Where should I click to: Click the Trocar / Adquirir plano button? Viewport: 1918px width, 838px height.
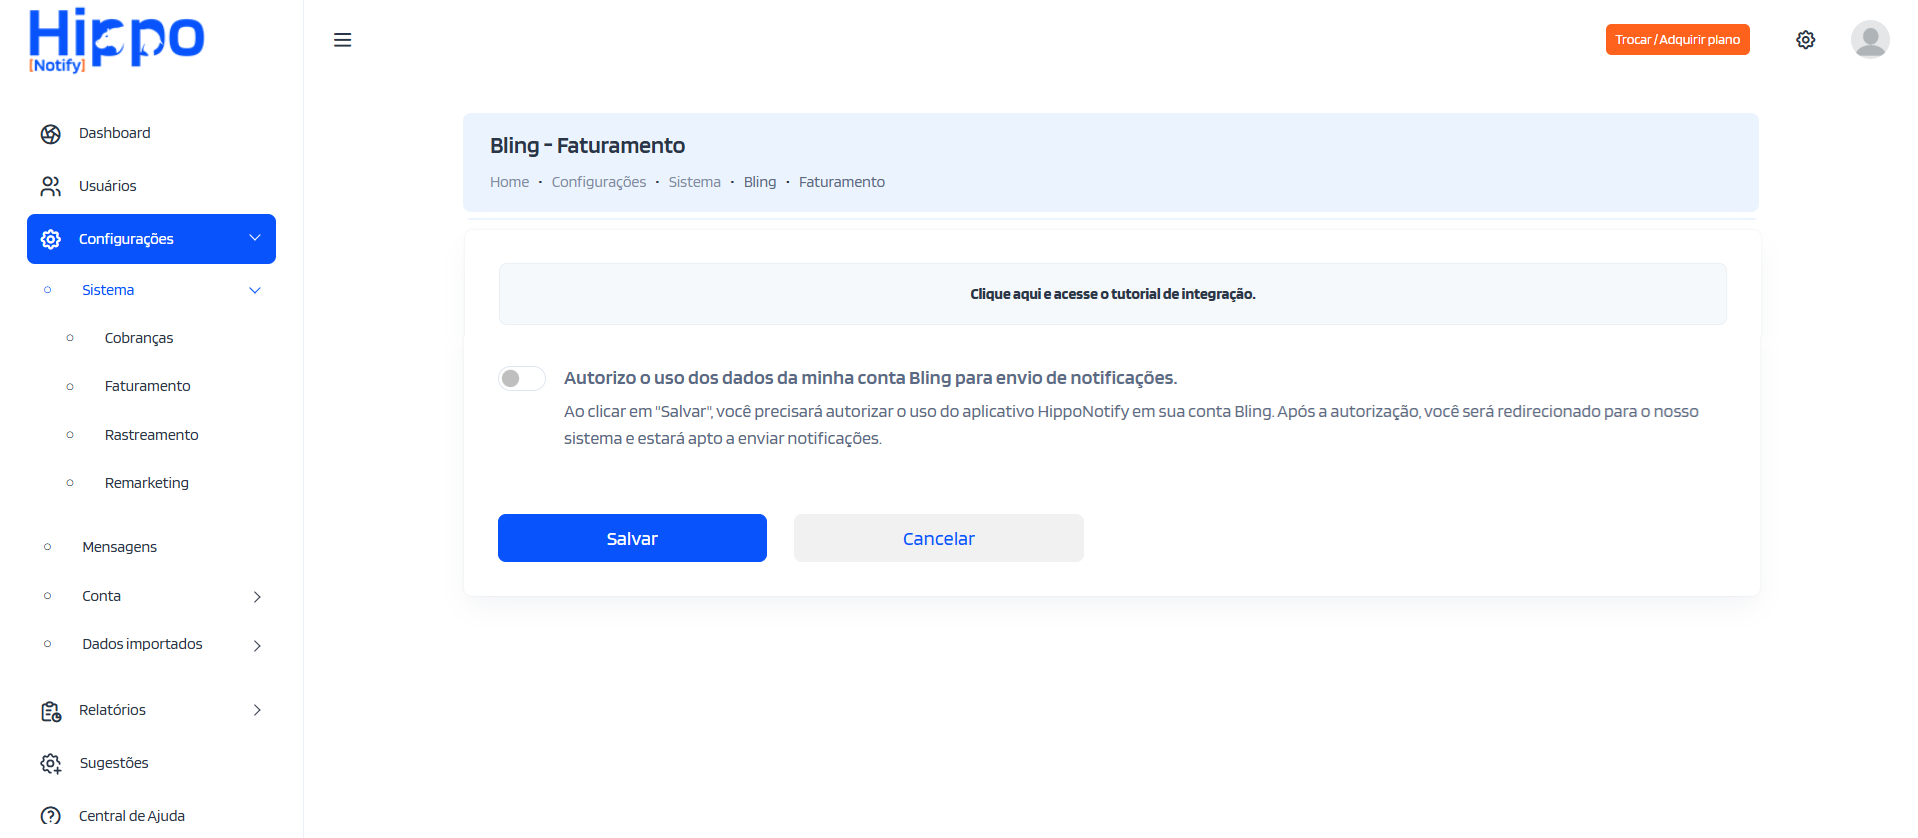[x=1677, y=40]
